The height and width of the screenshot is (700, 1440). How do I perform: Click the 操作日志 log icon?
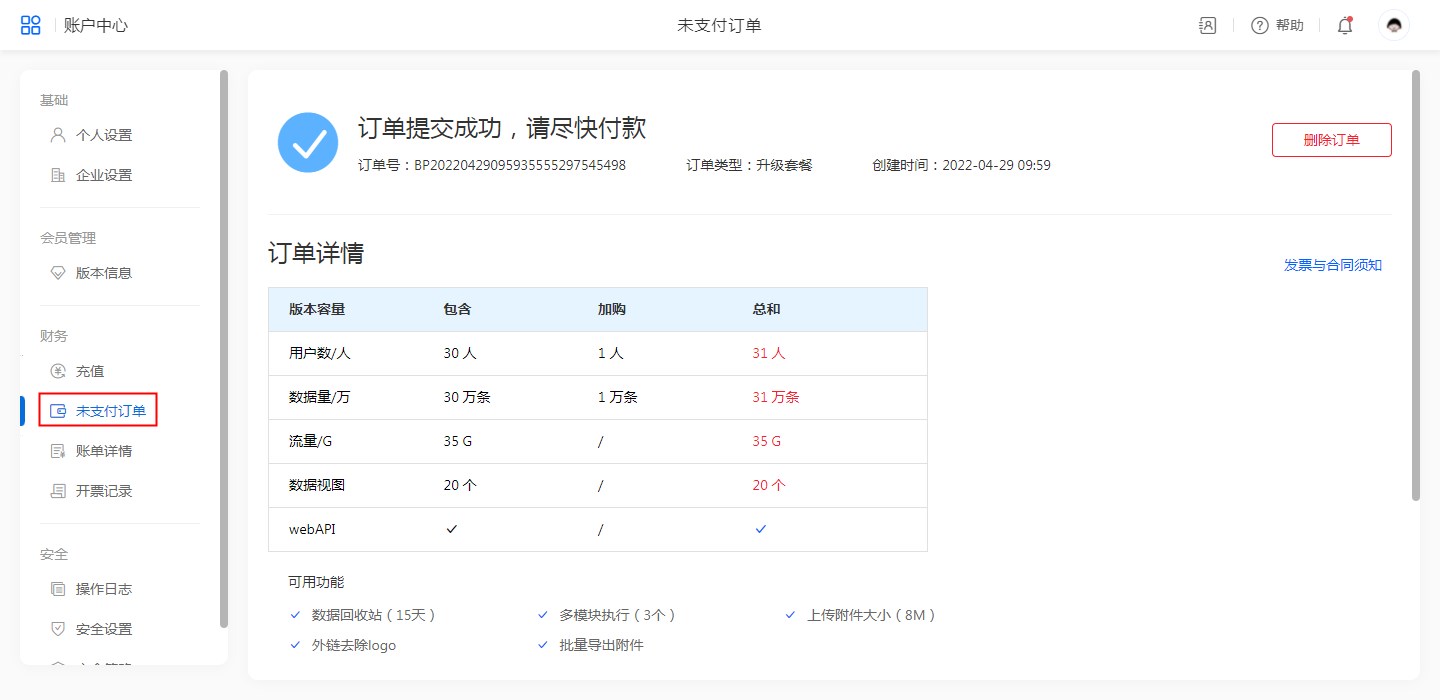click(58, 589)
